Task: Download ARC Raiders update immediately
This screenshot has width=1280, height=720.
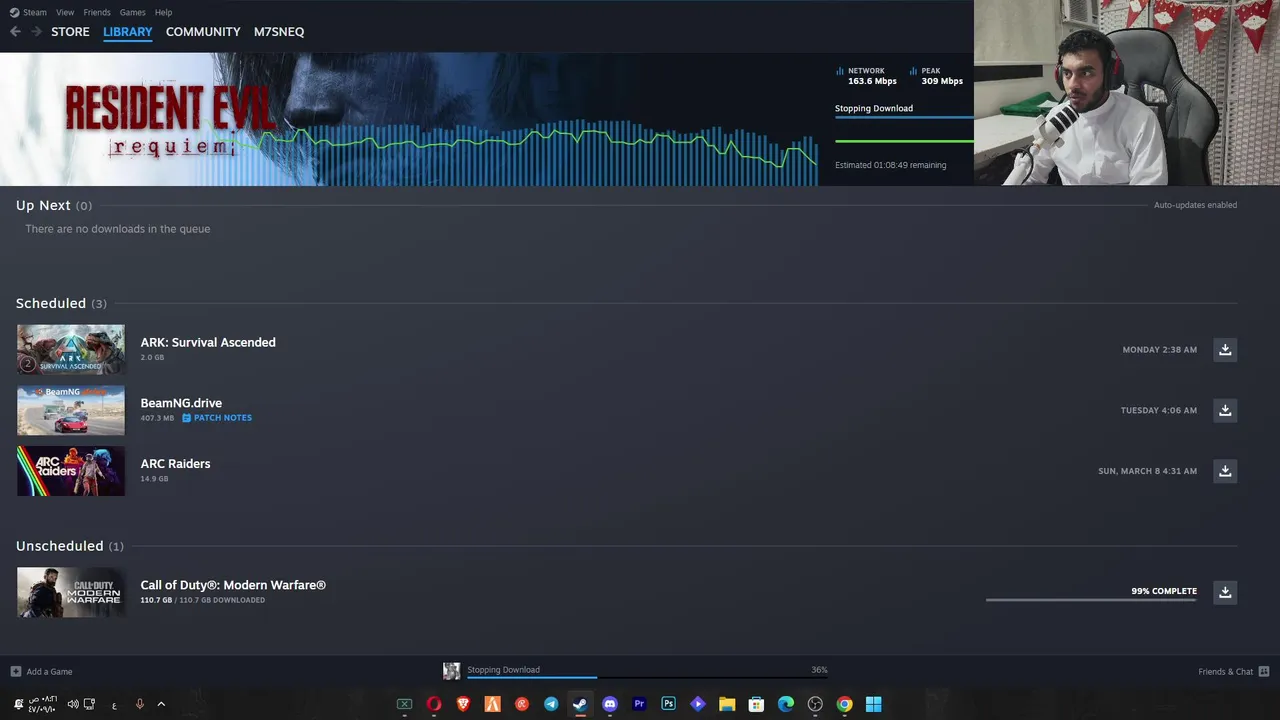Action: coord(1225,471)
